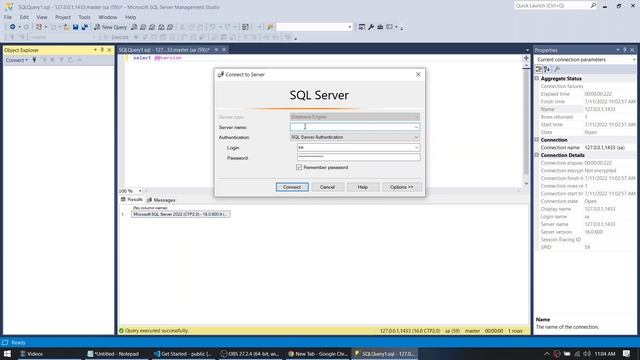Open the File menu
This screenshot has height=360, width=640.
[x=8, y=17]
